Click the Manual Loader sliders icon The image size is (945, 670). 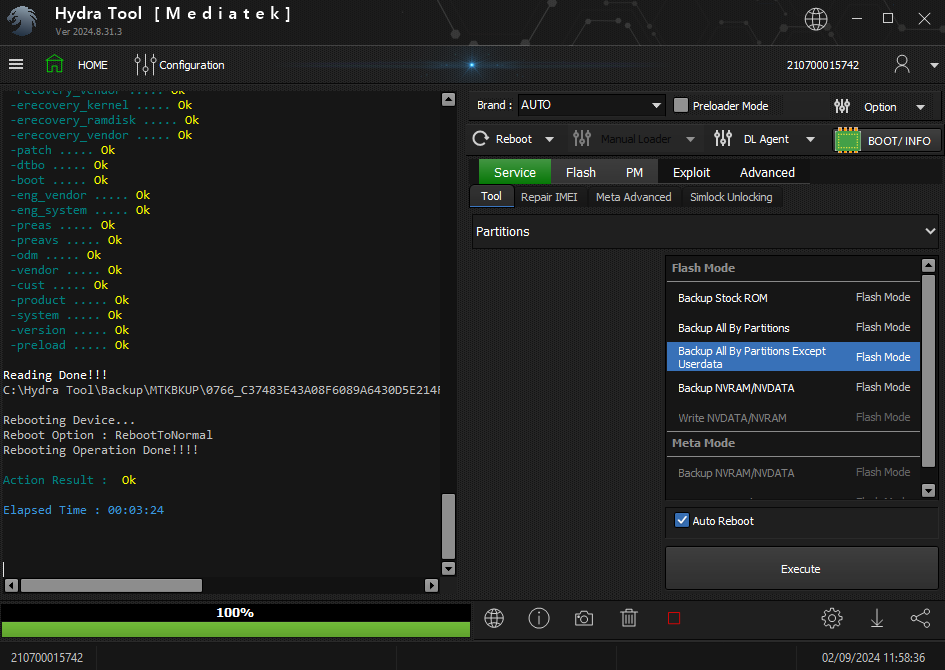(x=582, y=139)
